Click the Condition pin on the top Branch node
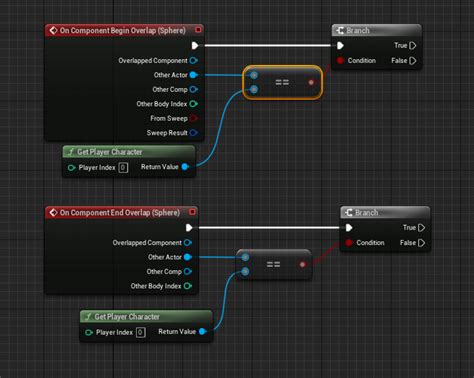The image size is (474, 378). click(340, 61)
